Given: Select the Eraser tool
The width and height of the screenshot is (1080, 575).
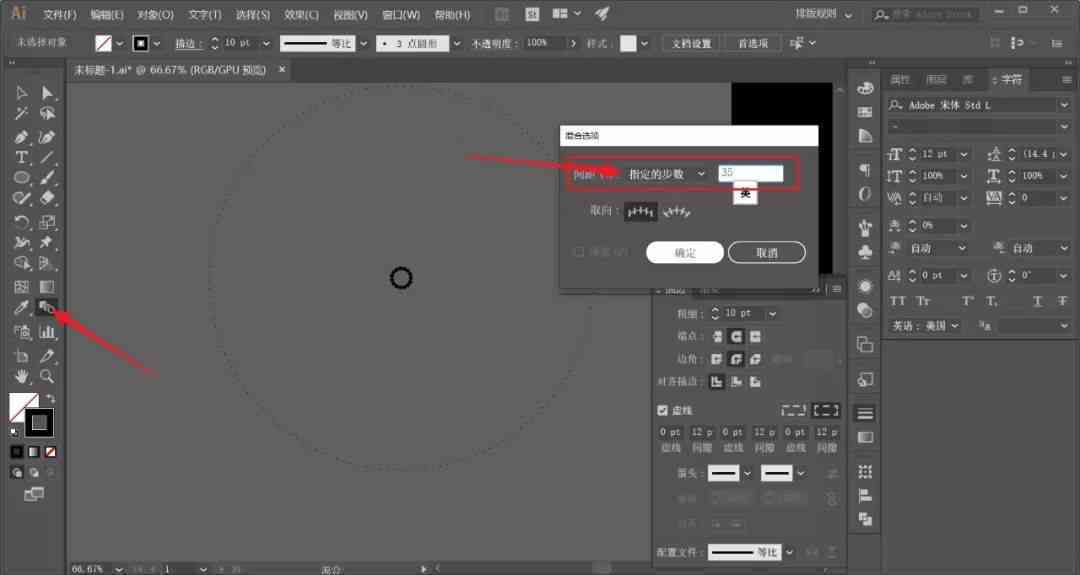Looking at the screenshot, I should (x=47, y=198).
